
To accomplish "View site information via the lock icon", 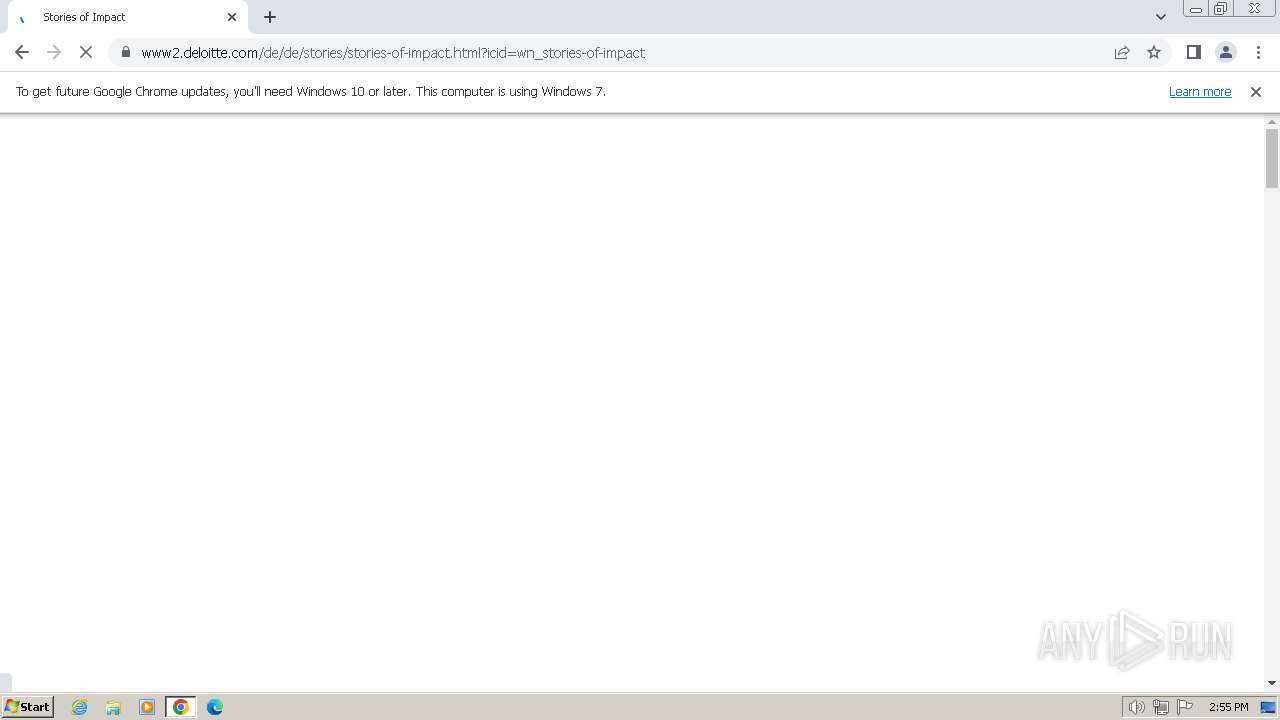I will [x=126, y=52].
